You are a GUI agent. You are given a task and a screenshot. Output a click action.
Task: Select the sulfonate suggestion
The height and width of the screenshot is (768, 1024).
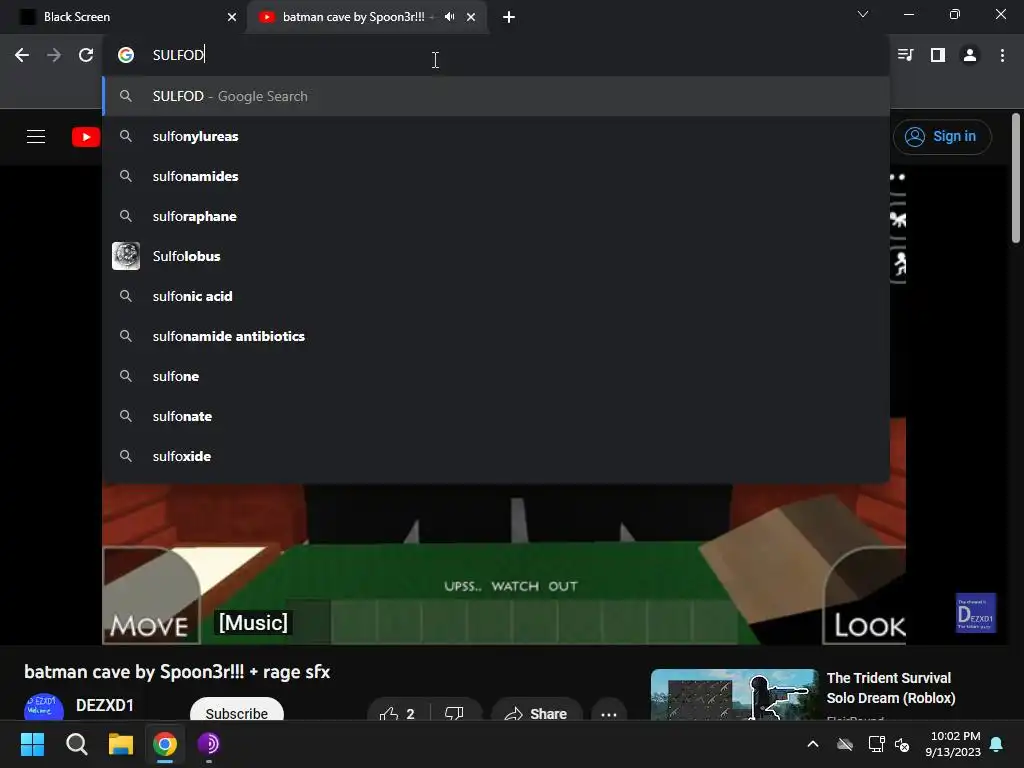click(496, 416)
